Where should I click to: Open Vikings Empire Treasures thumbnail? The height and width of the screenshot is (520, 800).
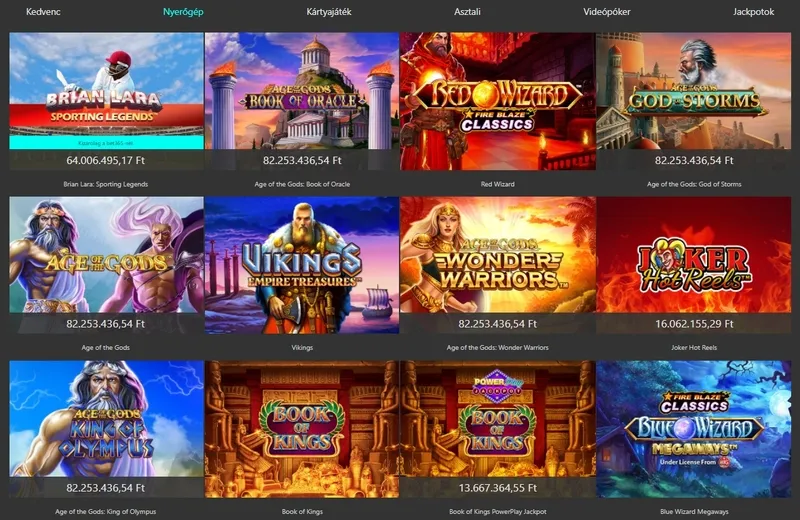pos(302,265)
